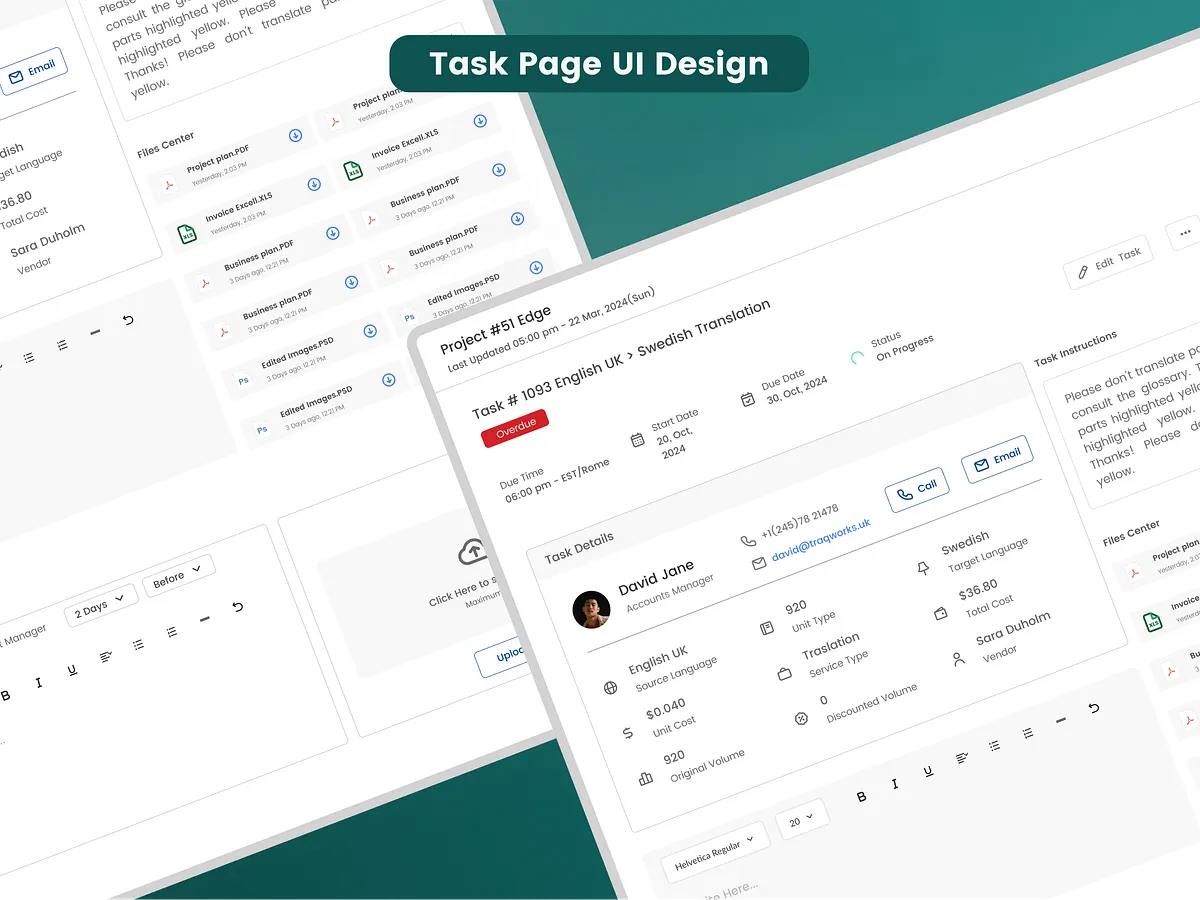
Task: Click discount badge icon beside Discounted Volume
Action: (x=801, y=719)
